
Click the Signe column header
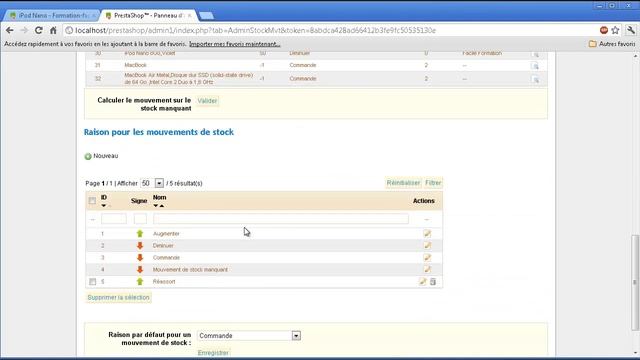click(x=139, y=201)
